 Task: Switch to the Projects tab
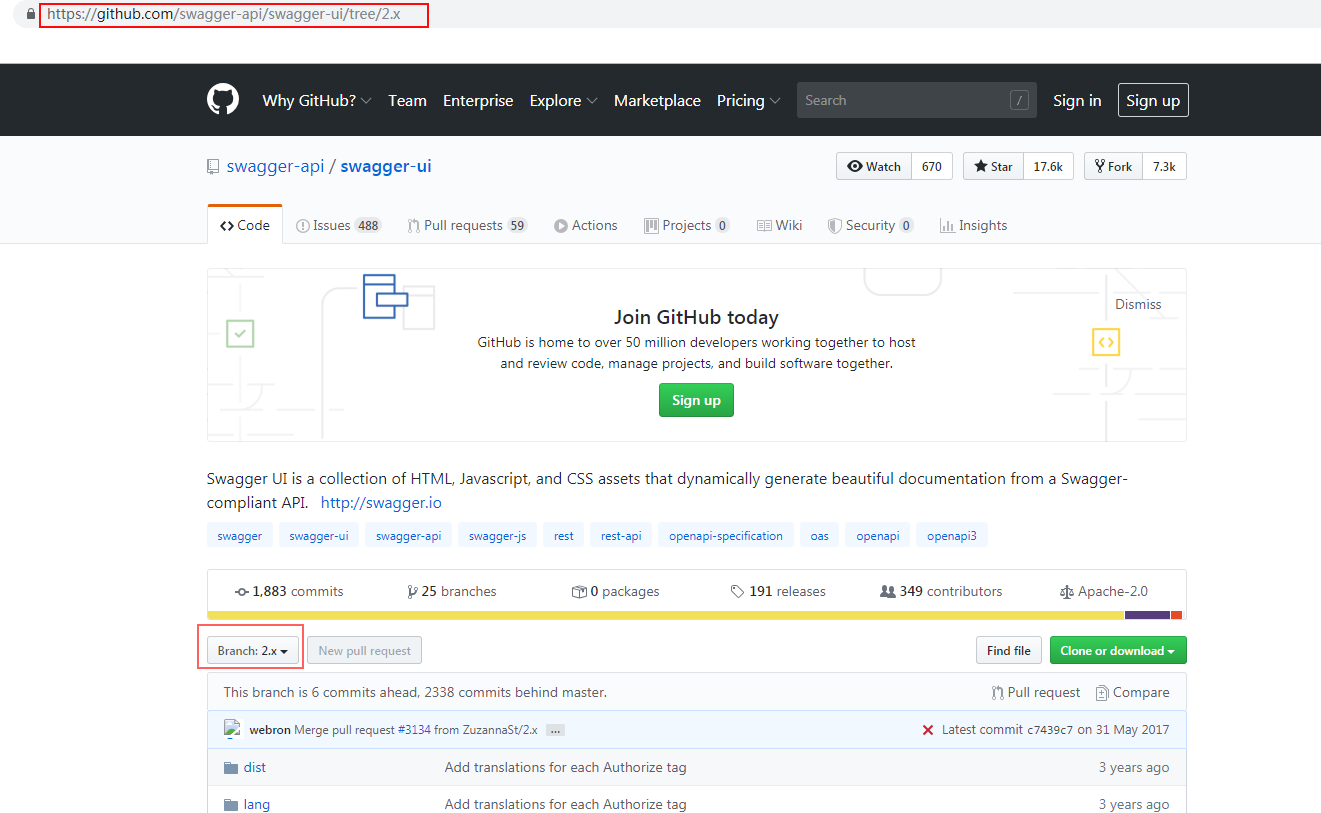click(x=687, y=225)
